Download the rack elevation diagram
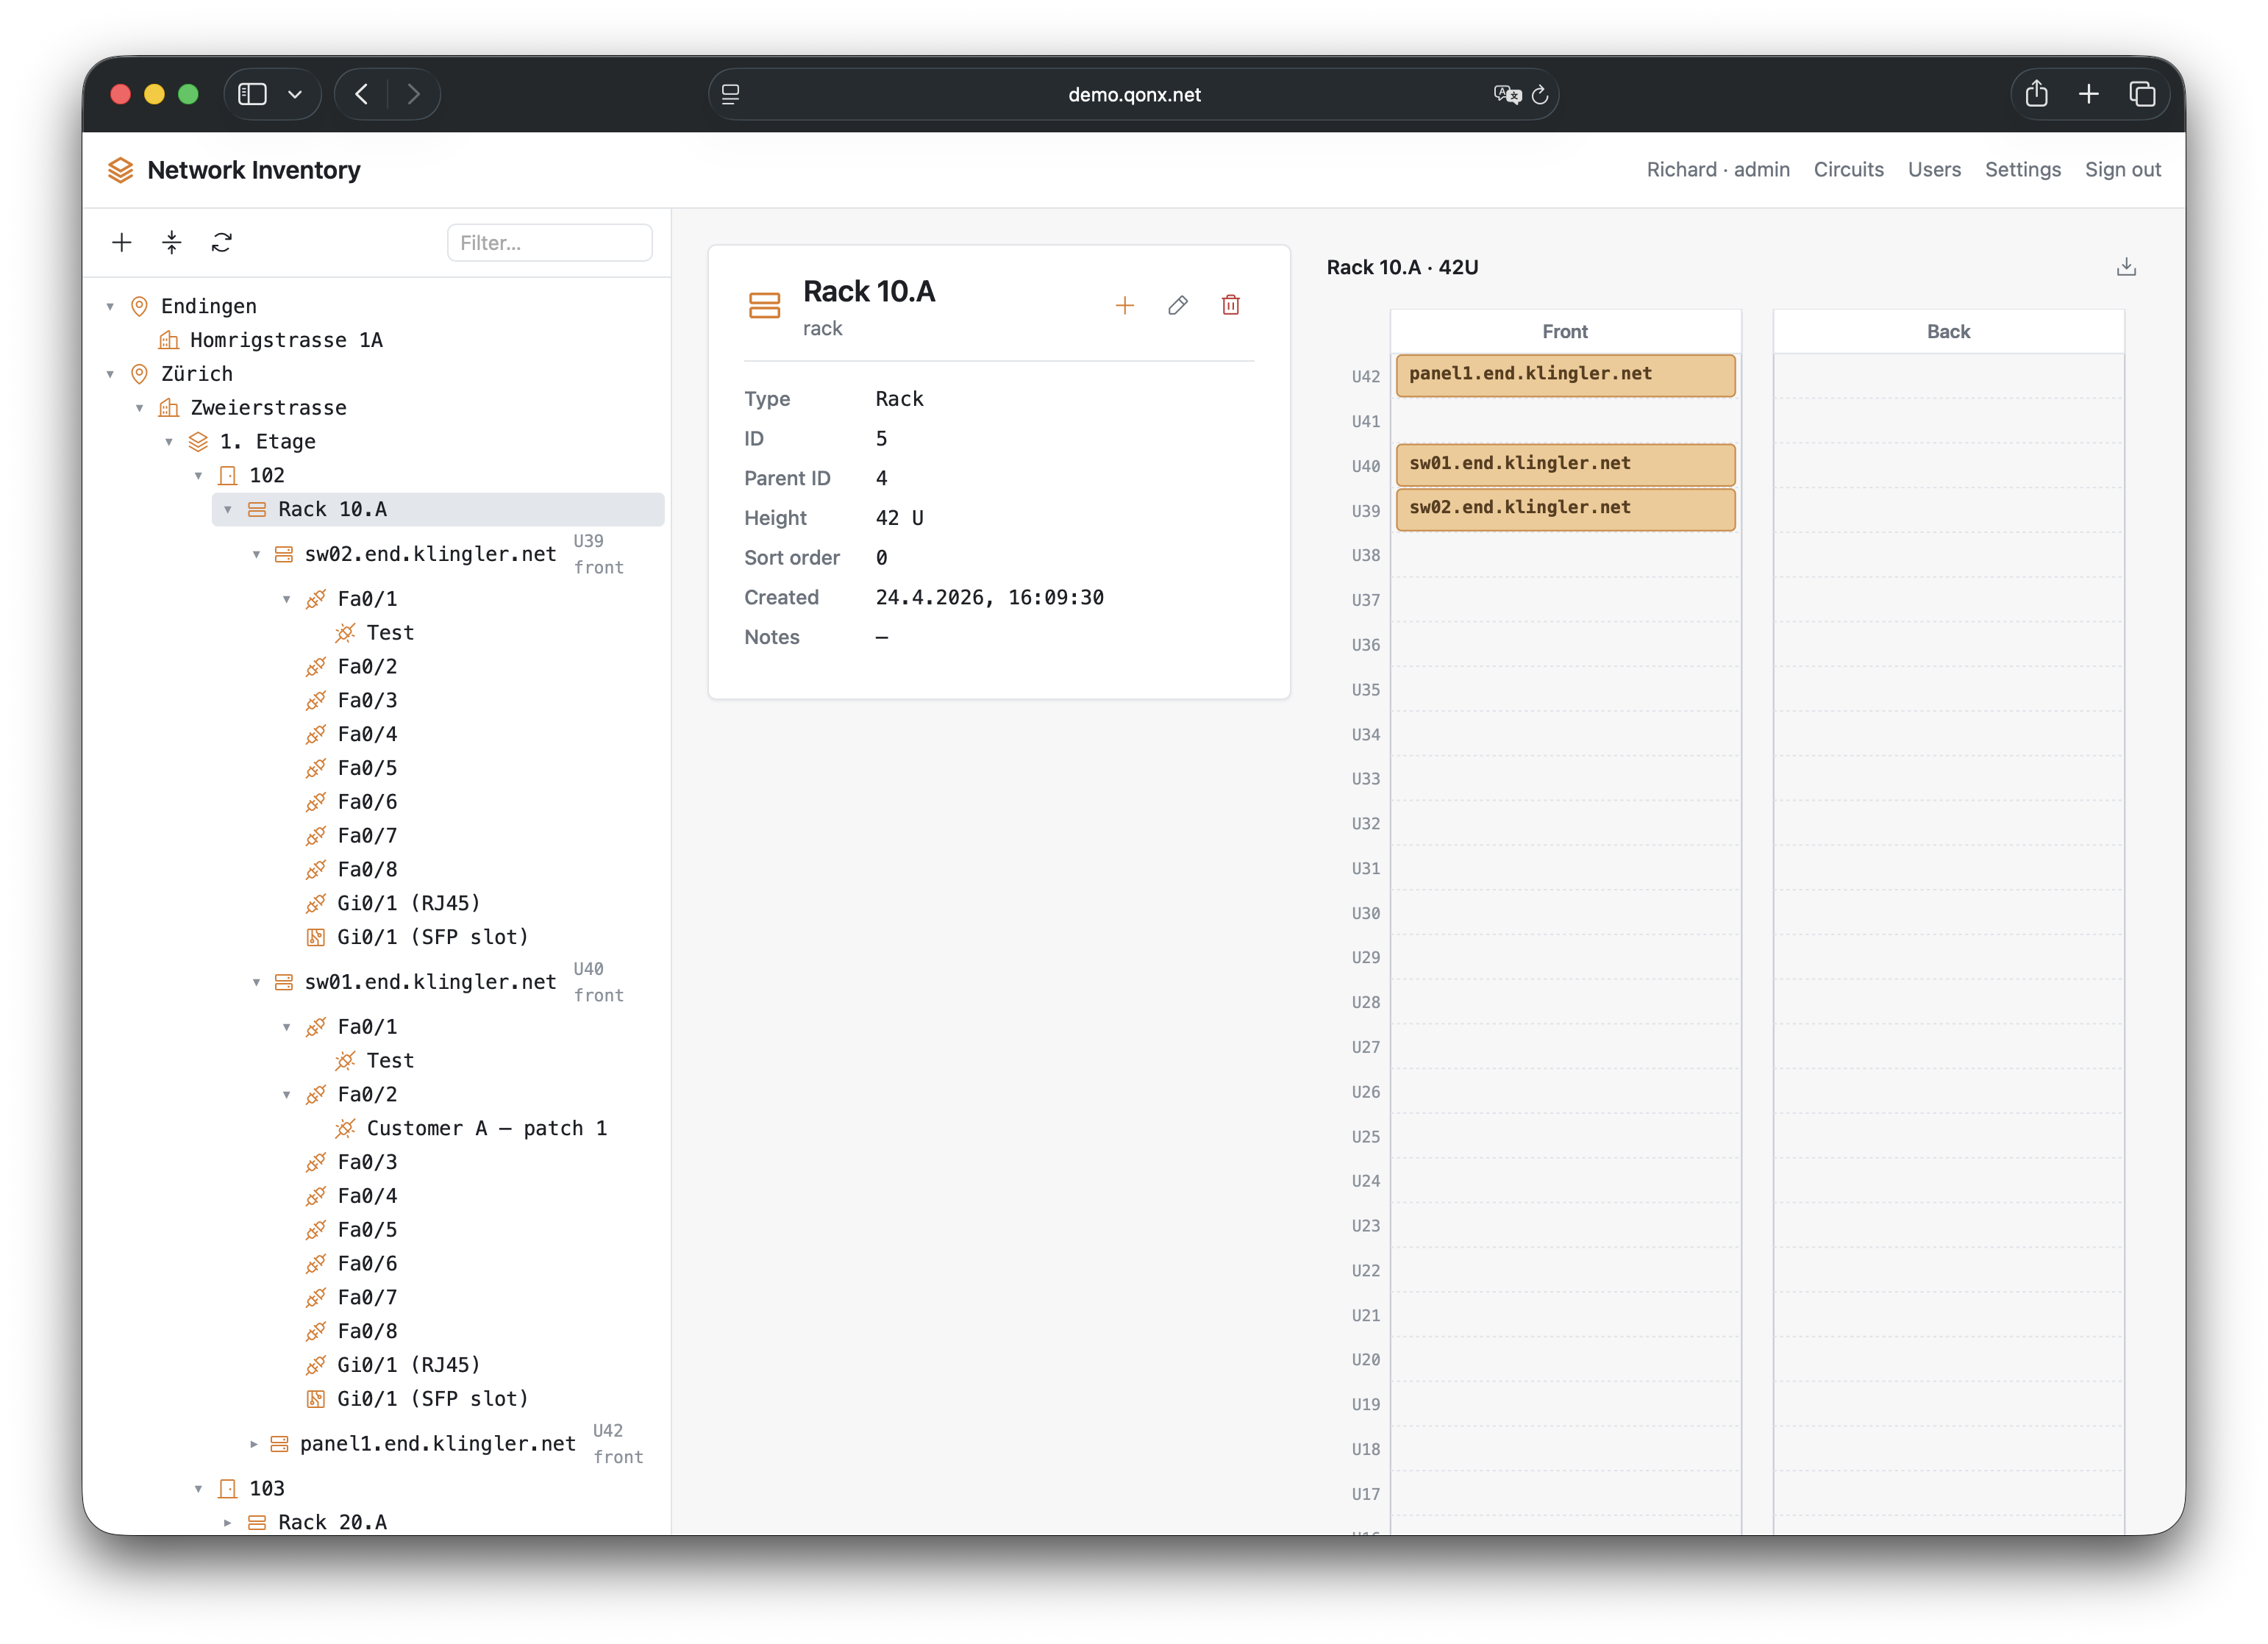This screenshot has height=1644, width=2268. tap(2126, 267)
